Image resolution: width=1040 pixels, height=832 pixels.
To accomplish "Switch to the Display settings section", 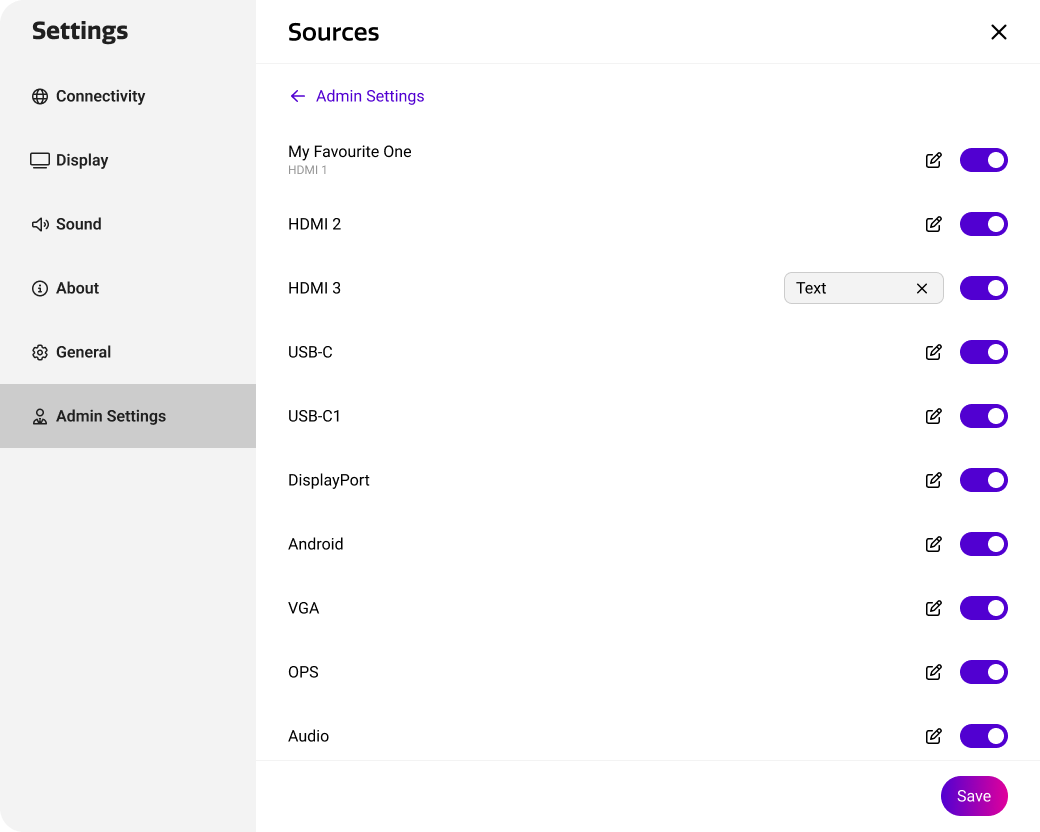I will (82, 160).
